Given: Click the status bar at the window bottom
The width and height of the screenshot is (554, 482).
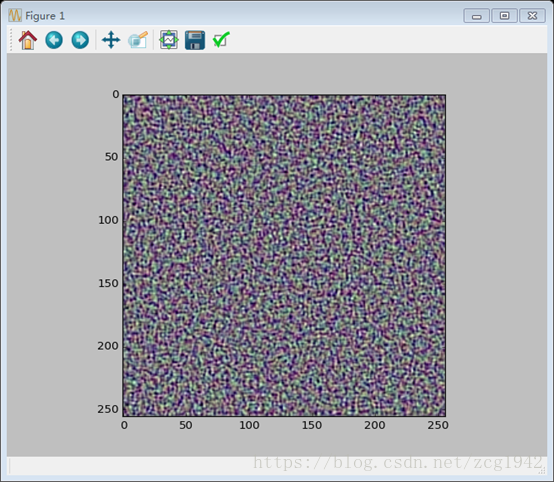Looking at the screenshot, I should point(277,466).
